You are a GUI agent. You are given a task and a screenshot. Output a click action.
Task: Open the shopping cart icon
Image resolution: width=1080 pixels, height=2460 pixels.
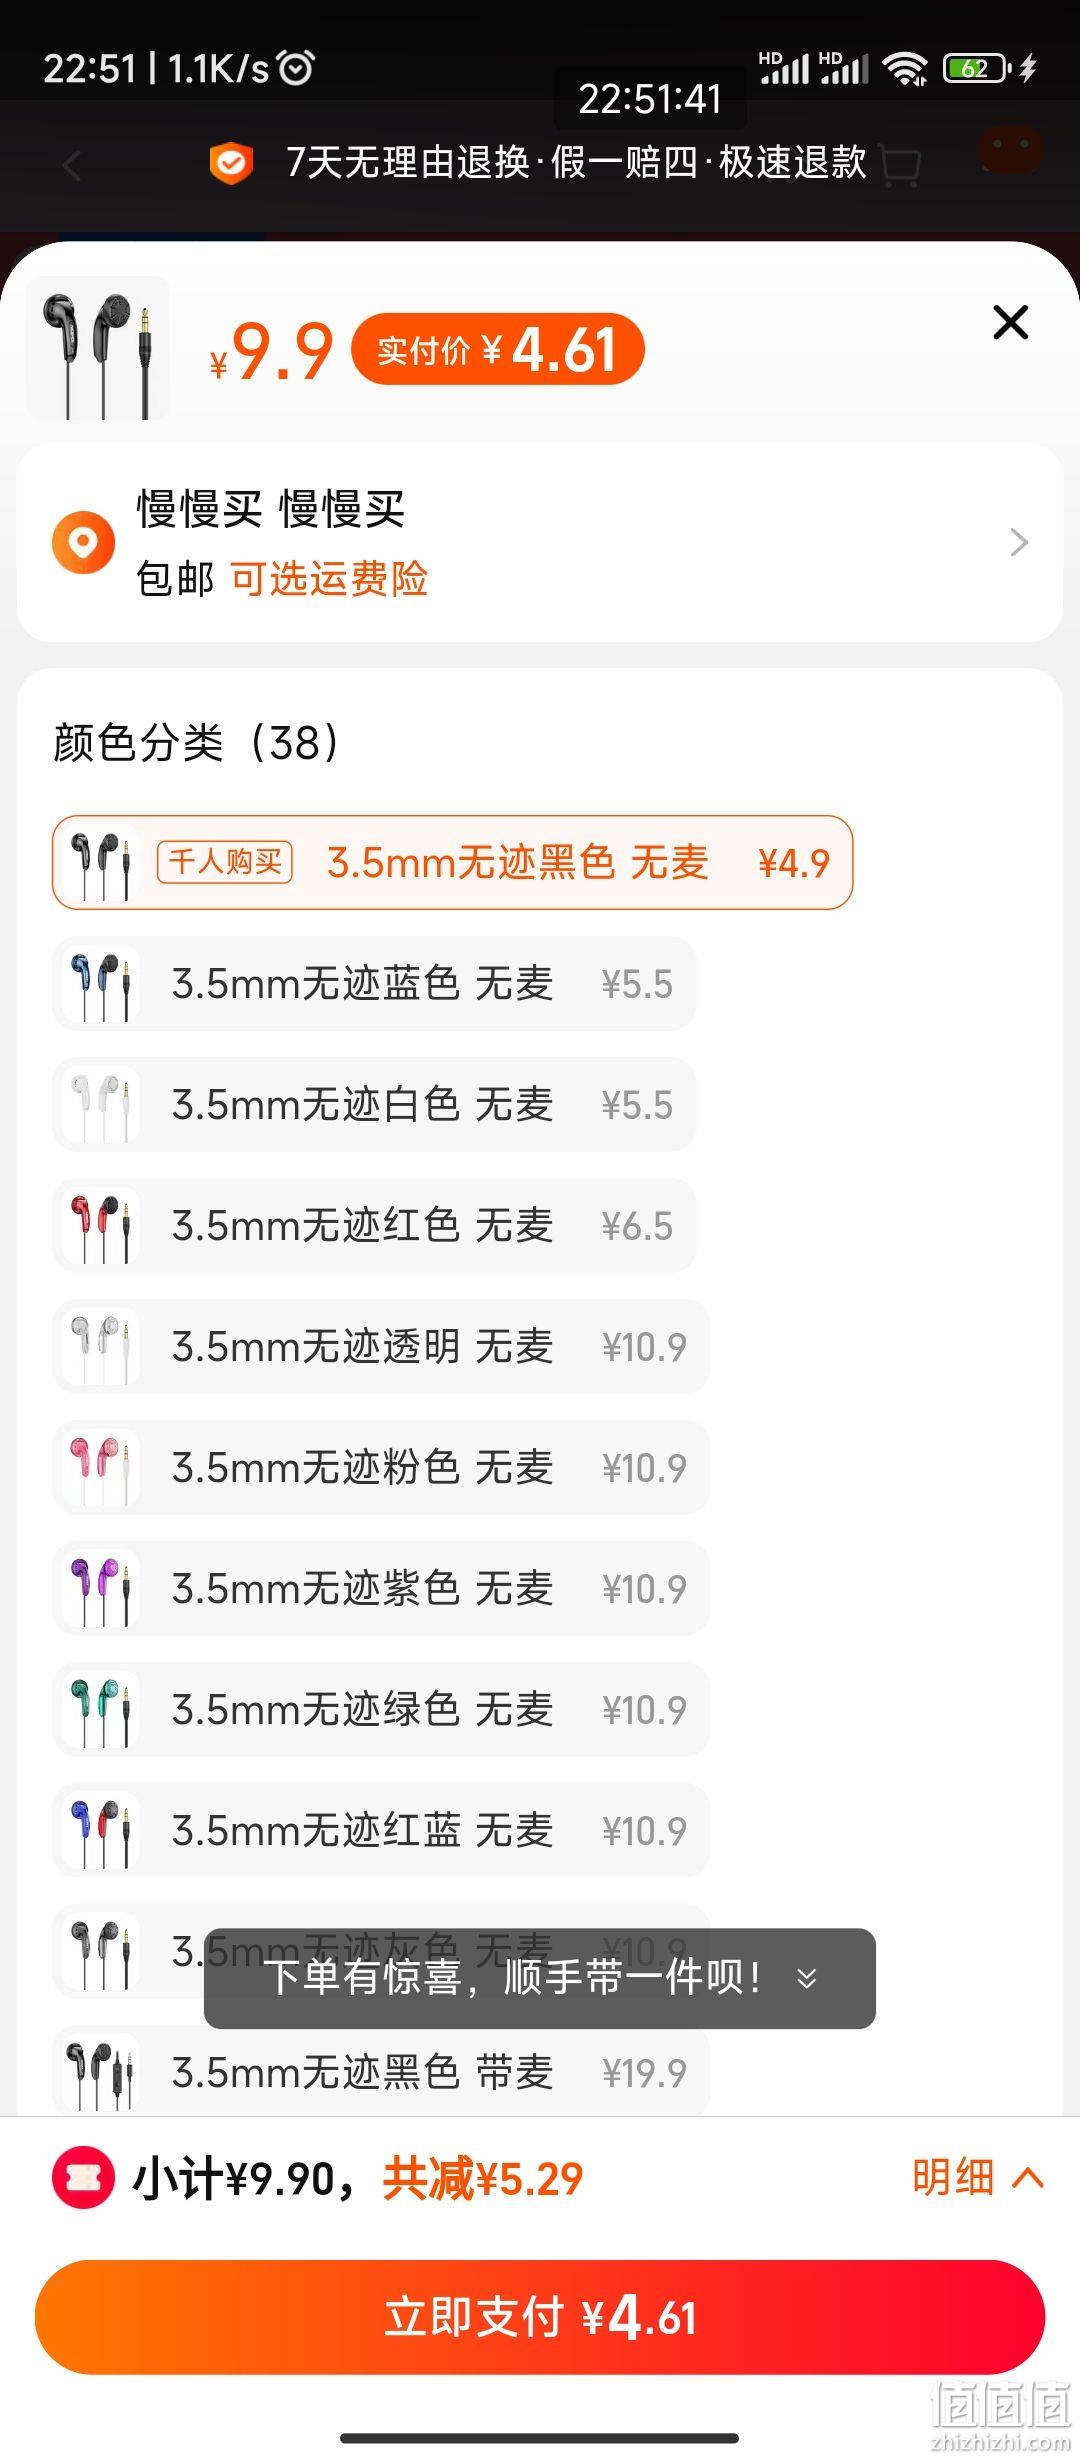(x=900, y=165)
